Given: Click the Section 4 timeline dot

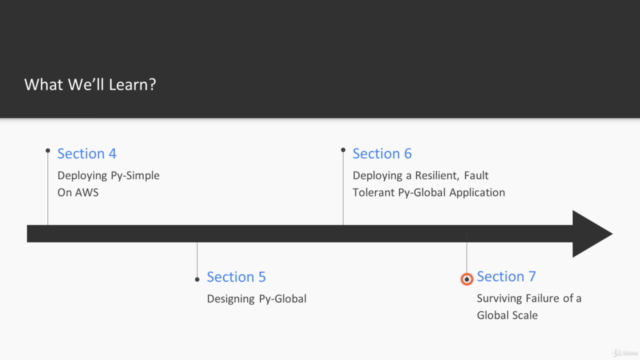Looking at the screenshot, I should [48, 151].
